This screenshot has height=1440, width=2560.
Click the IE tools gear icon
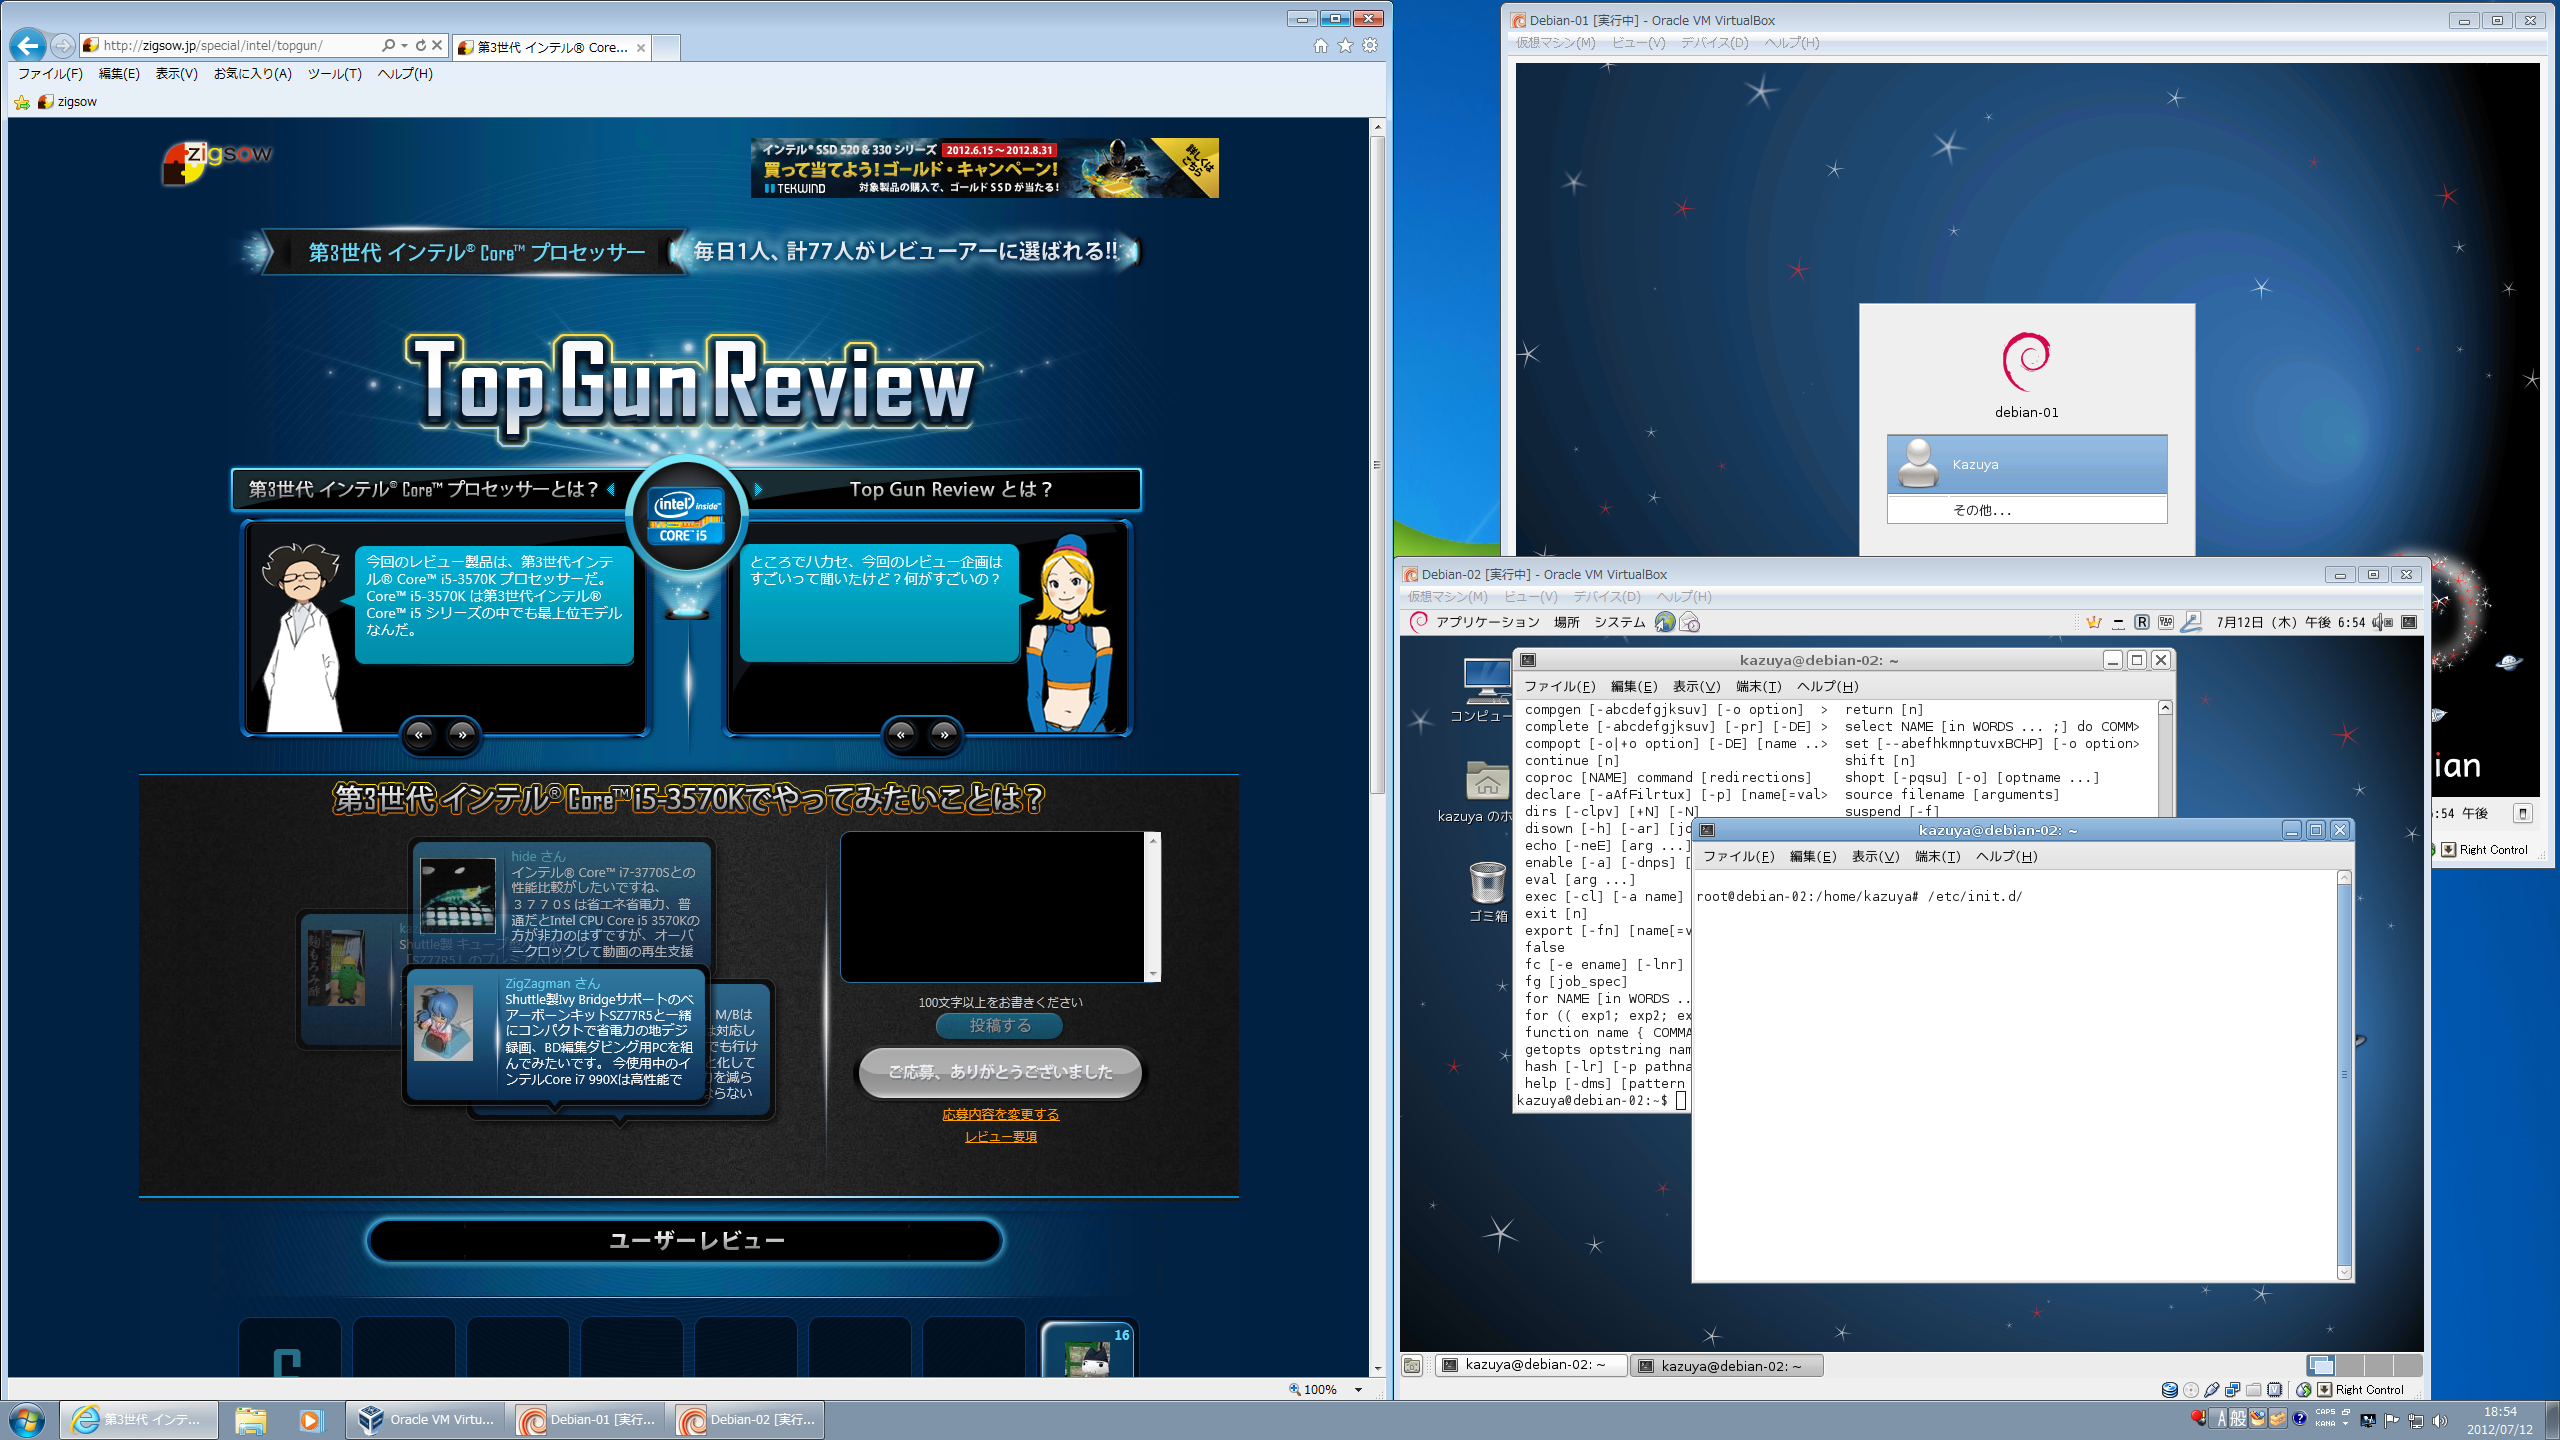pos(1370,46)
